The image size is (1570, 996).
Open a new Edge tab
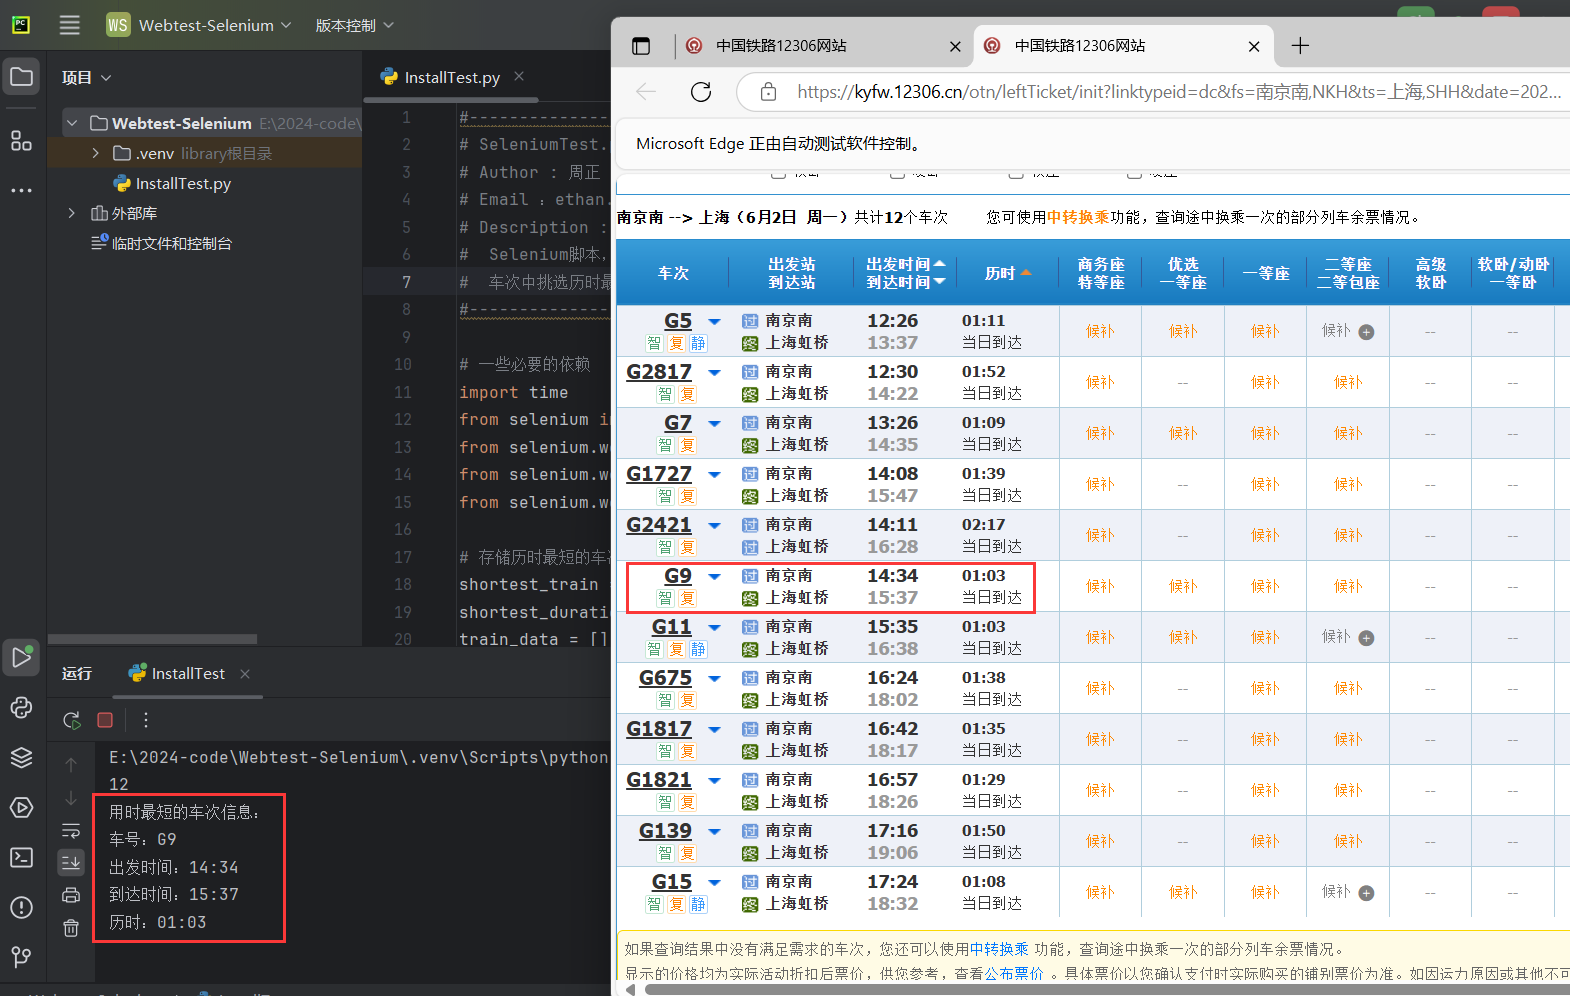point(1300,45)
